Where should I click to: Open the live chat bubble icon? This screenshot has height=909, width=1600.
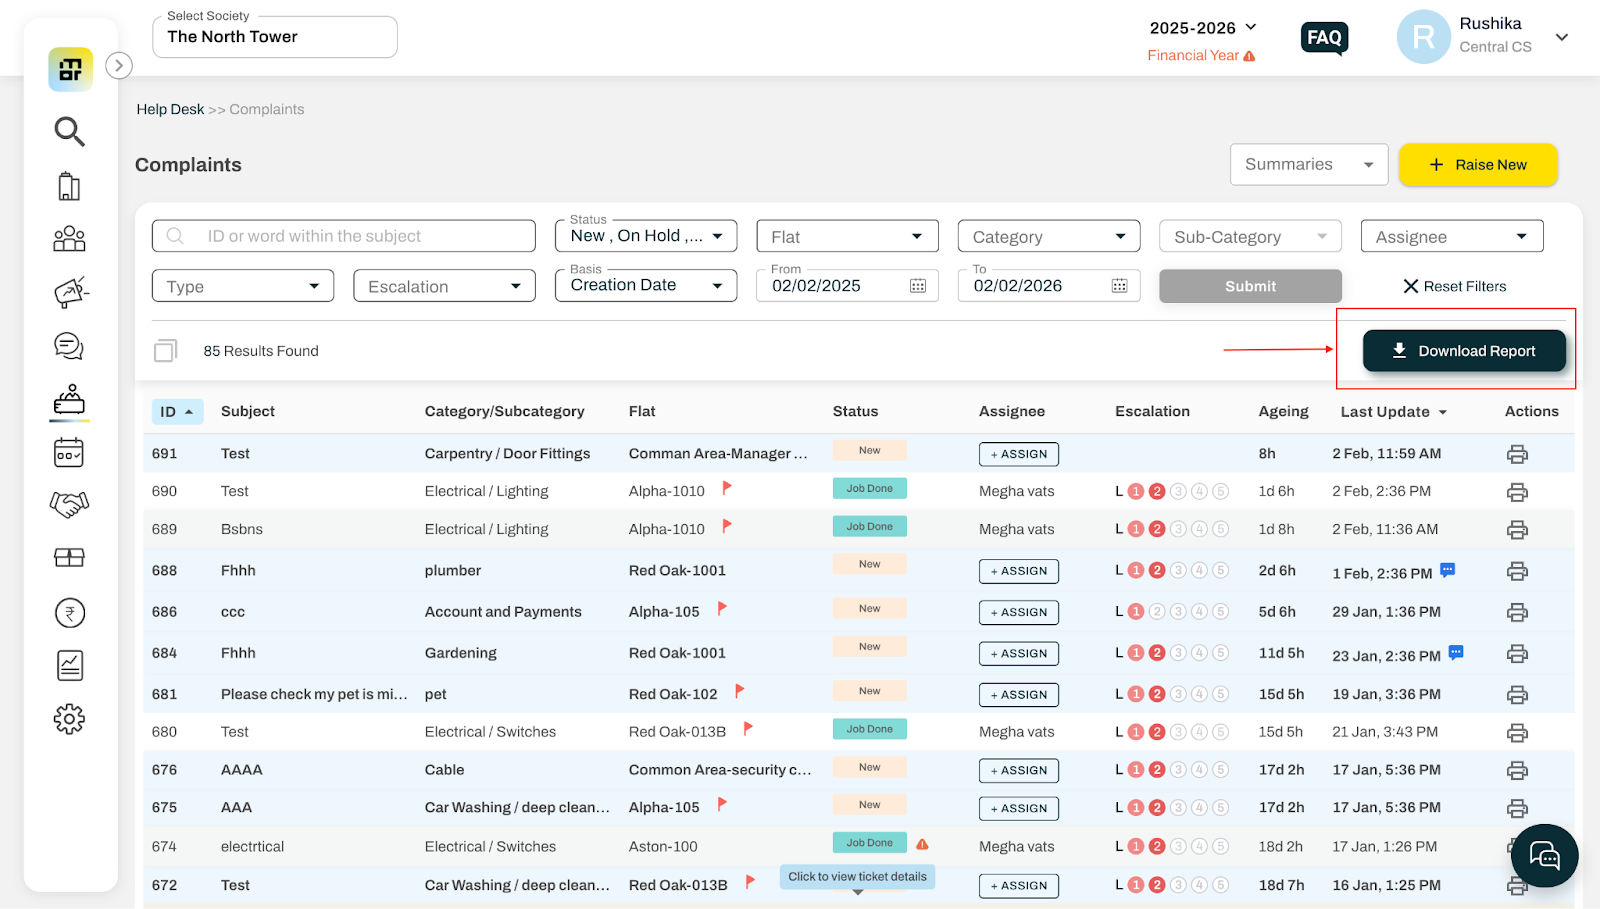click(x=1544, y=856)
